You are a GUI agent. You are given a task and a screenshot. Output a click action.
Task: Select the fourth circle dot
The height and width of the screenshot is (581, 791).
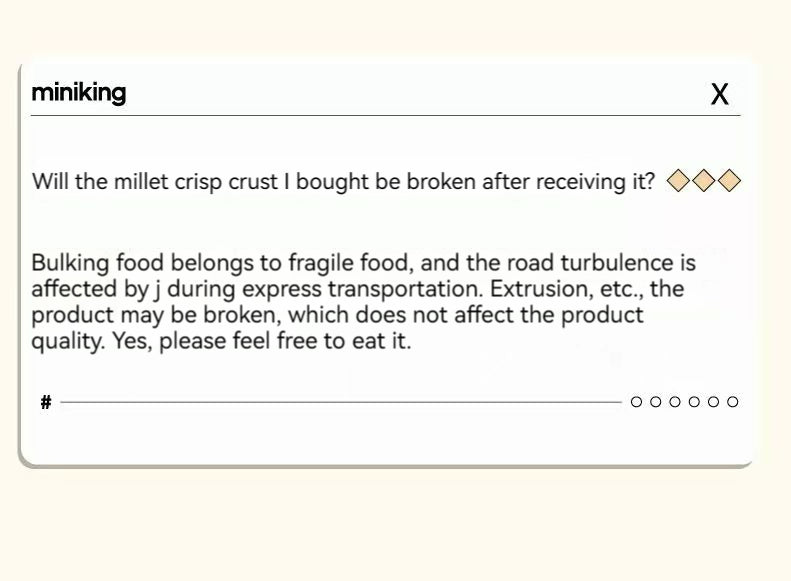tap(694, 402)
